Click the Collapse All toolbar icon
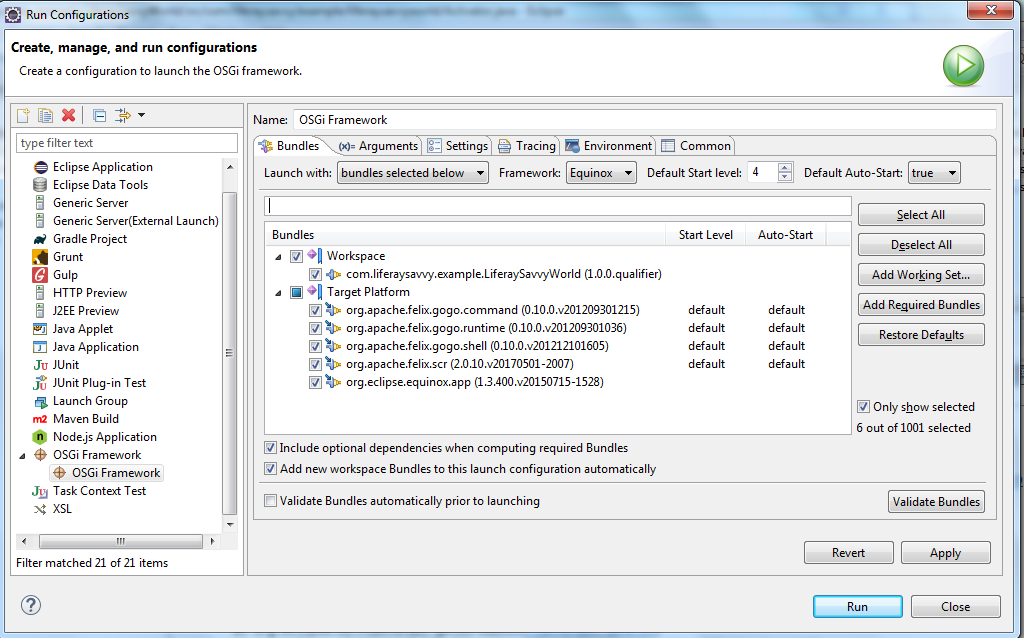1024x638 pixels. click(99, 116)
